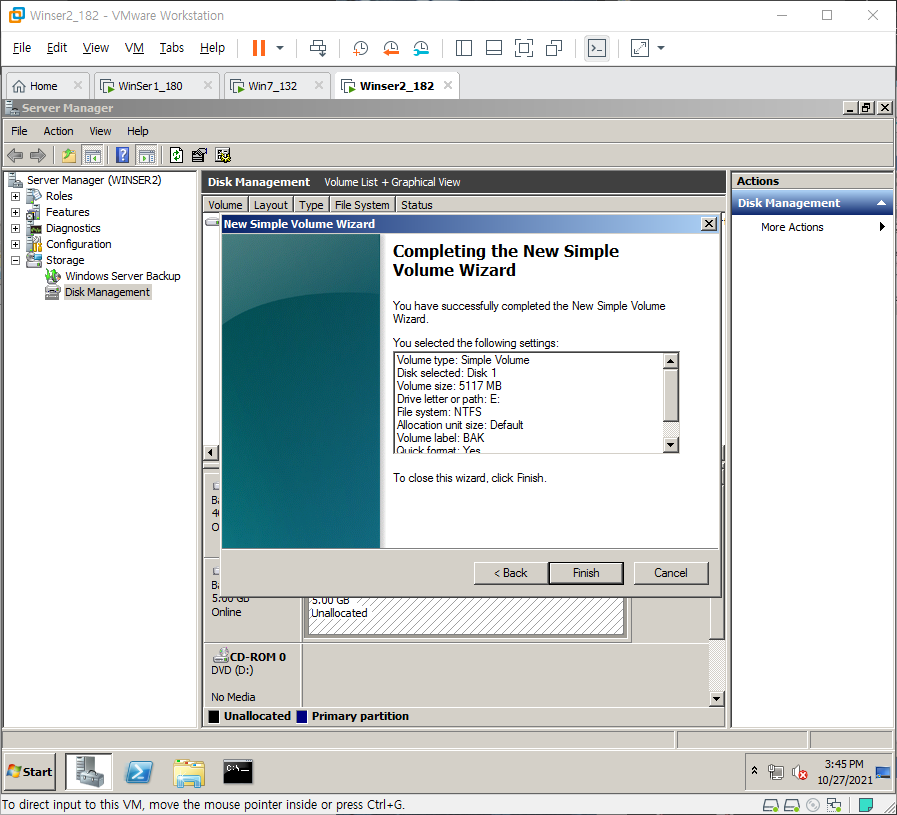The height and width of the screenshot is (815, 897).
Task: Enter full screen mode
Action: [523, 48]
